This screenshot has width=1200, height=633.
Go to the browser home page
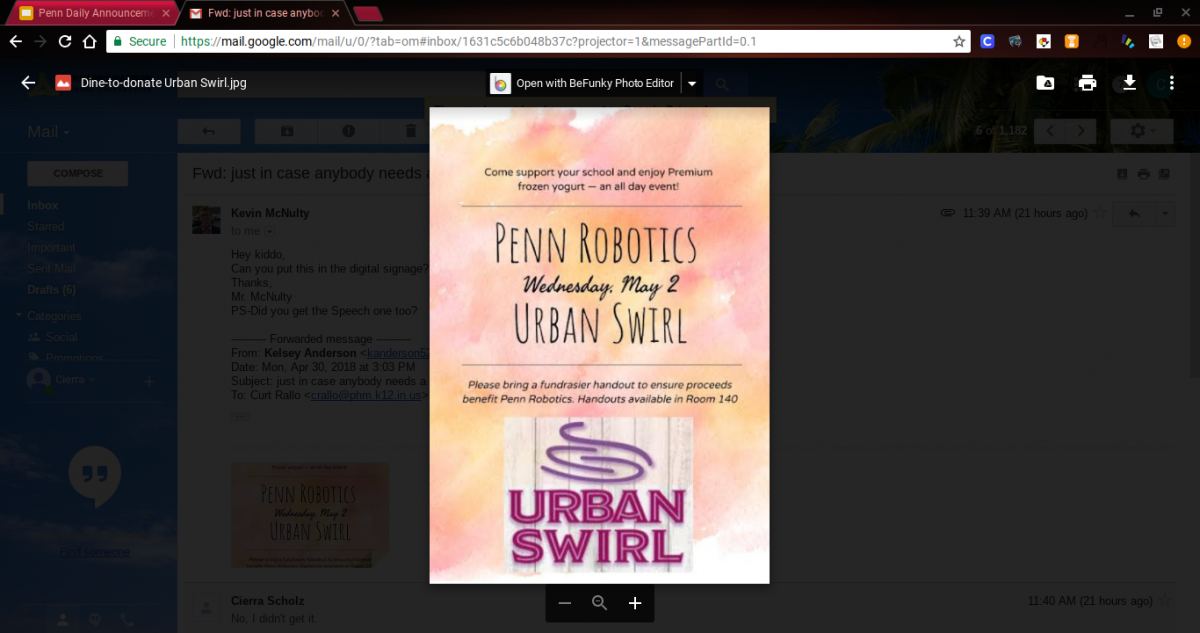tap(90, 41)
